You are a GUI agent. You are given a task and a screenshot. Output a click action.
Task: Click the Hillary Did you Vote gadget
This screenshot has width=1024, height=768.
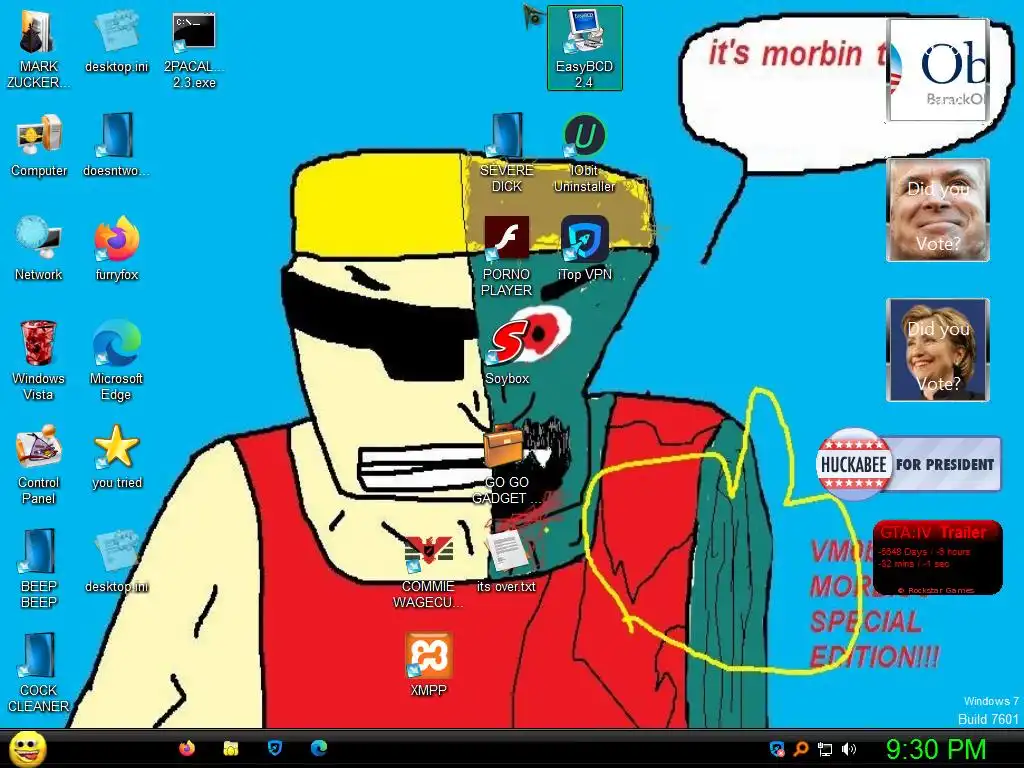(x=938, y=350)
